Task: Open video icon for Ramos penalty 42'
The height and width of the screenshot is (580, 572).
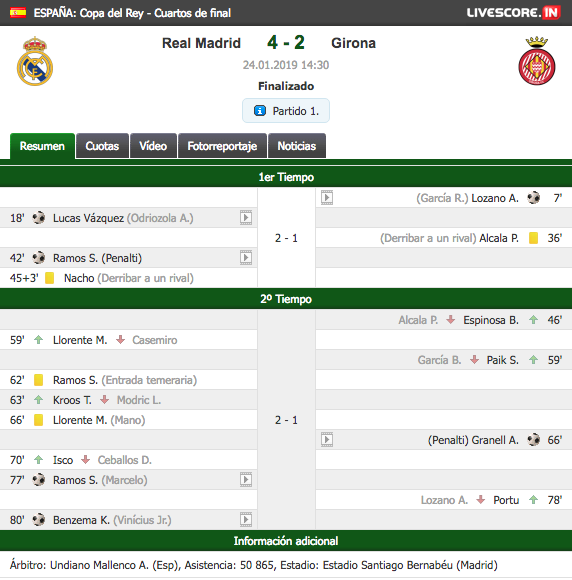Action: point(246,257)
